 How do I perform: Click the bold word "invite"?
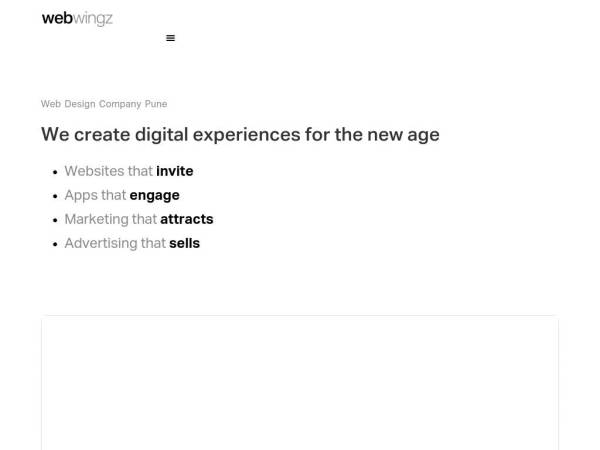(x=175, y=171)
